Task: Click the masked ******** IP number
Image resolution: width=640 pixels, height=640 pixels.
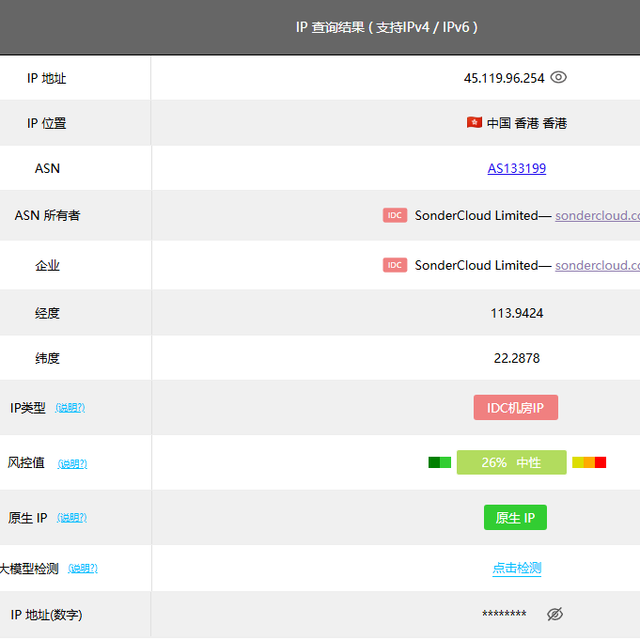Action: coord(504,613)
